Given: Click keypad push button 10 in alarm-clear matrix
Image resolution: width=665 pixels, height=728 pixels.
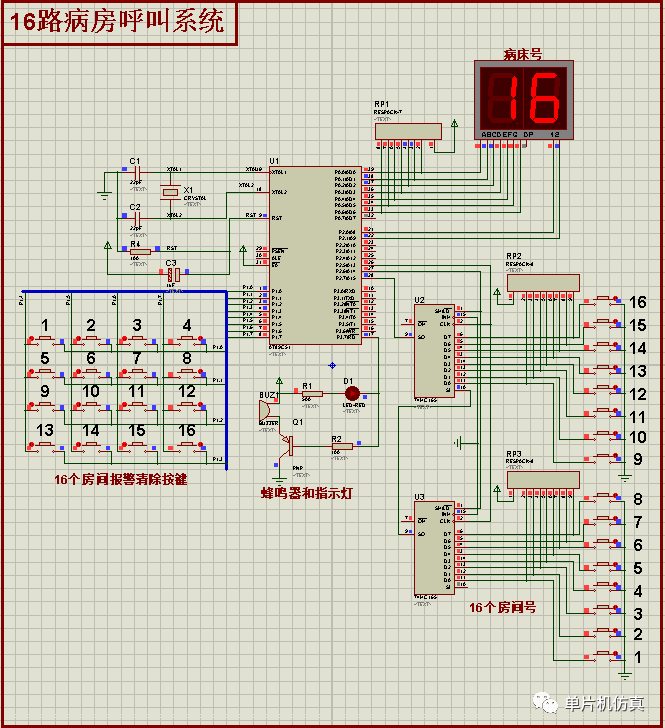Looking at the screenshot, I should (91, 406).
